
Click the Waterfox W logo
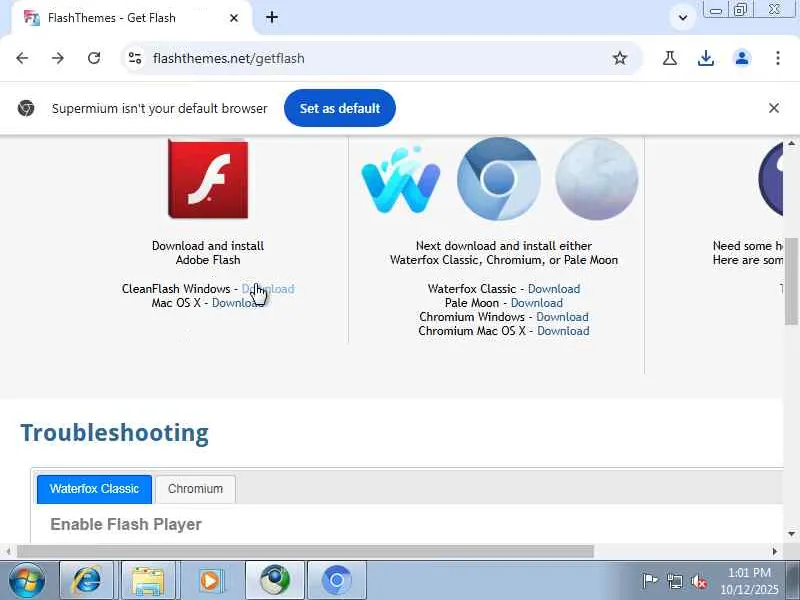click(x=401, y=180)
